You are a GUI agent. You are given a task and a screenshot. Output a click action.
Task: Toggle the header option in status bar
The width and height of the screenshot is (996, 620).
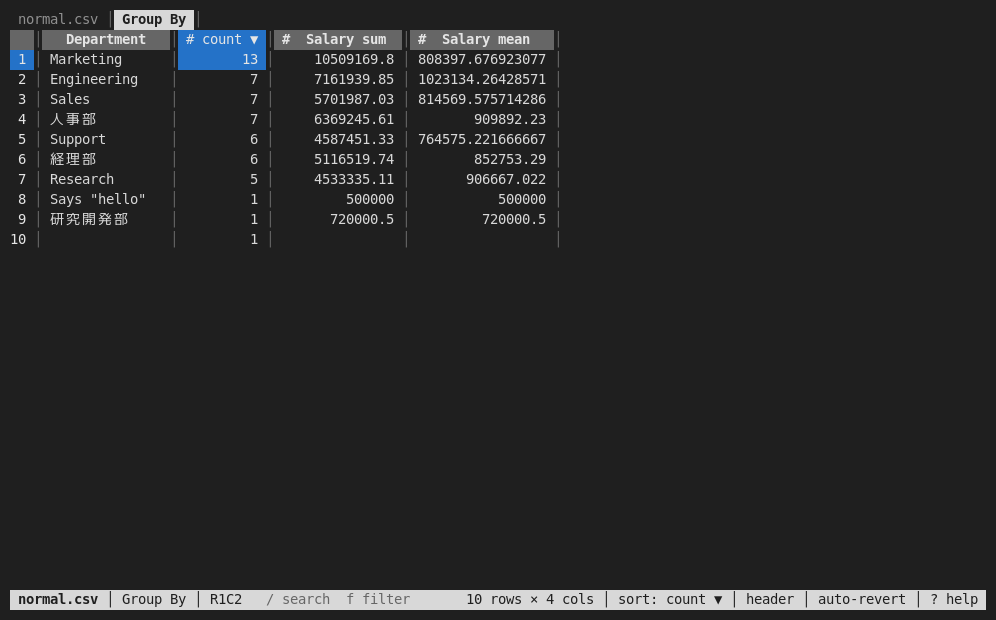tap(770, 600)
